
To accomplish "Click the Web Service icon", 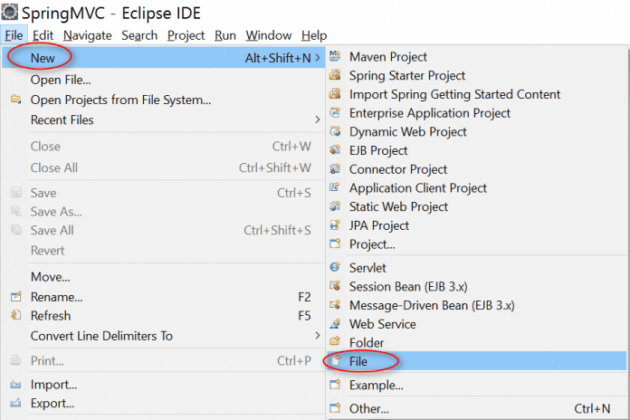I will click(336, 324).
